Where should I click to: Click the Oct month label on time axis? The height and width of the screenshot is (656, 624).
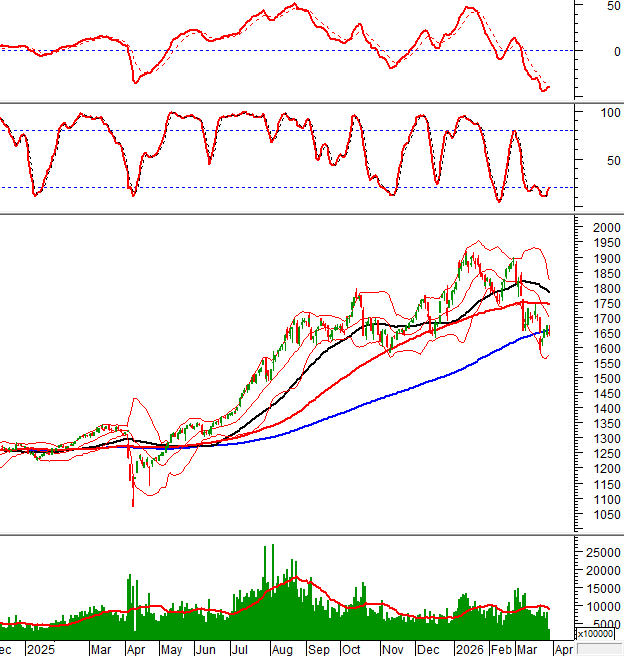[351, 648]
